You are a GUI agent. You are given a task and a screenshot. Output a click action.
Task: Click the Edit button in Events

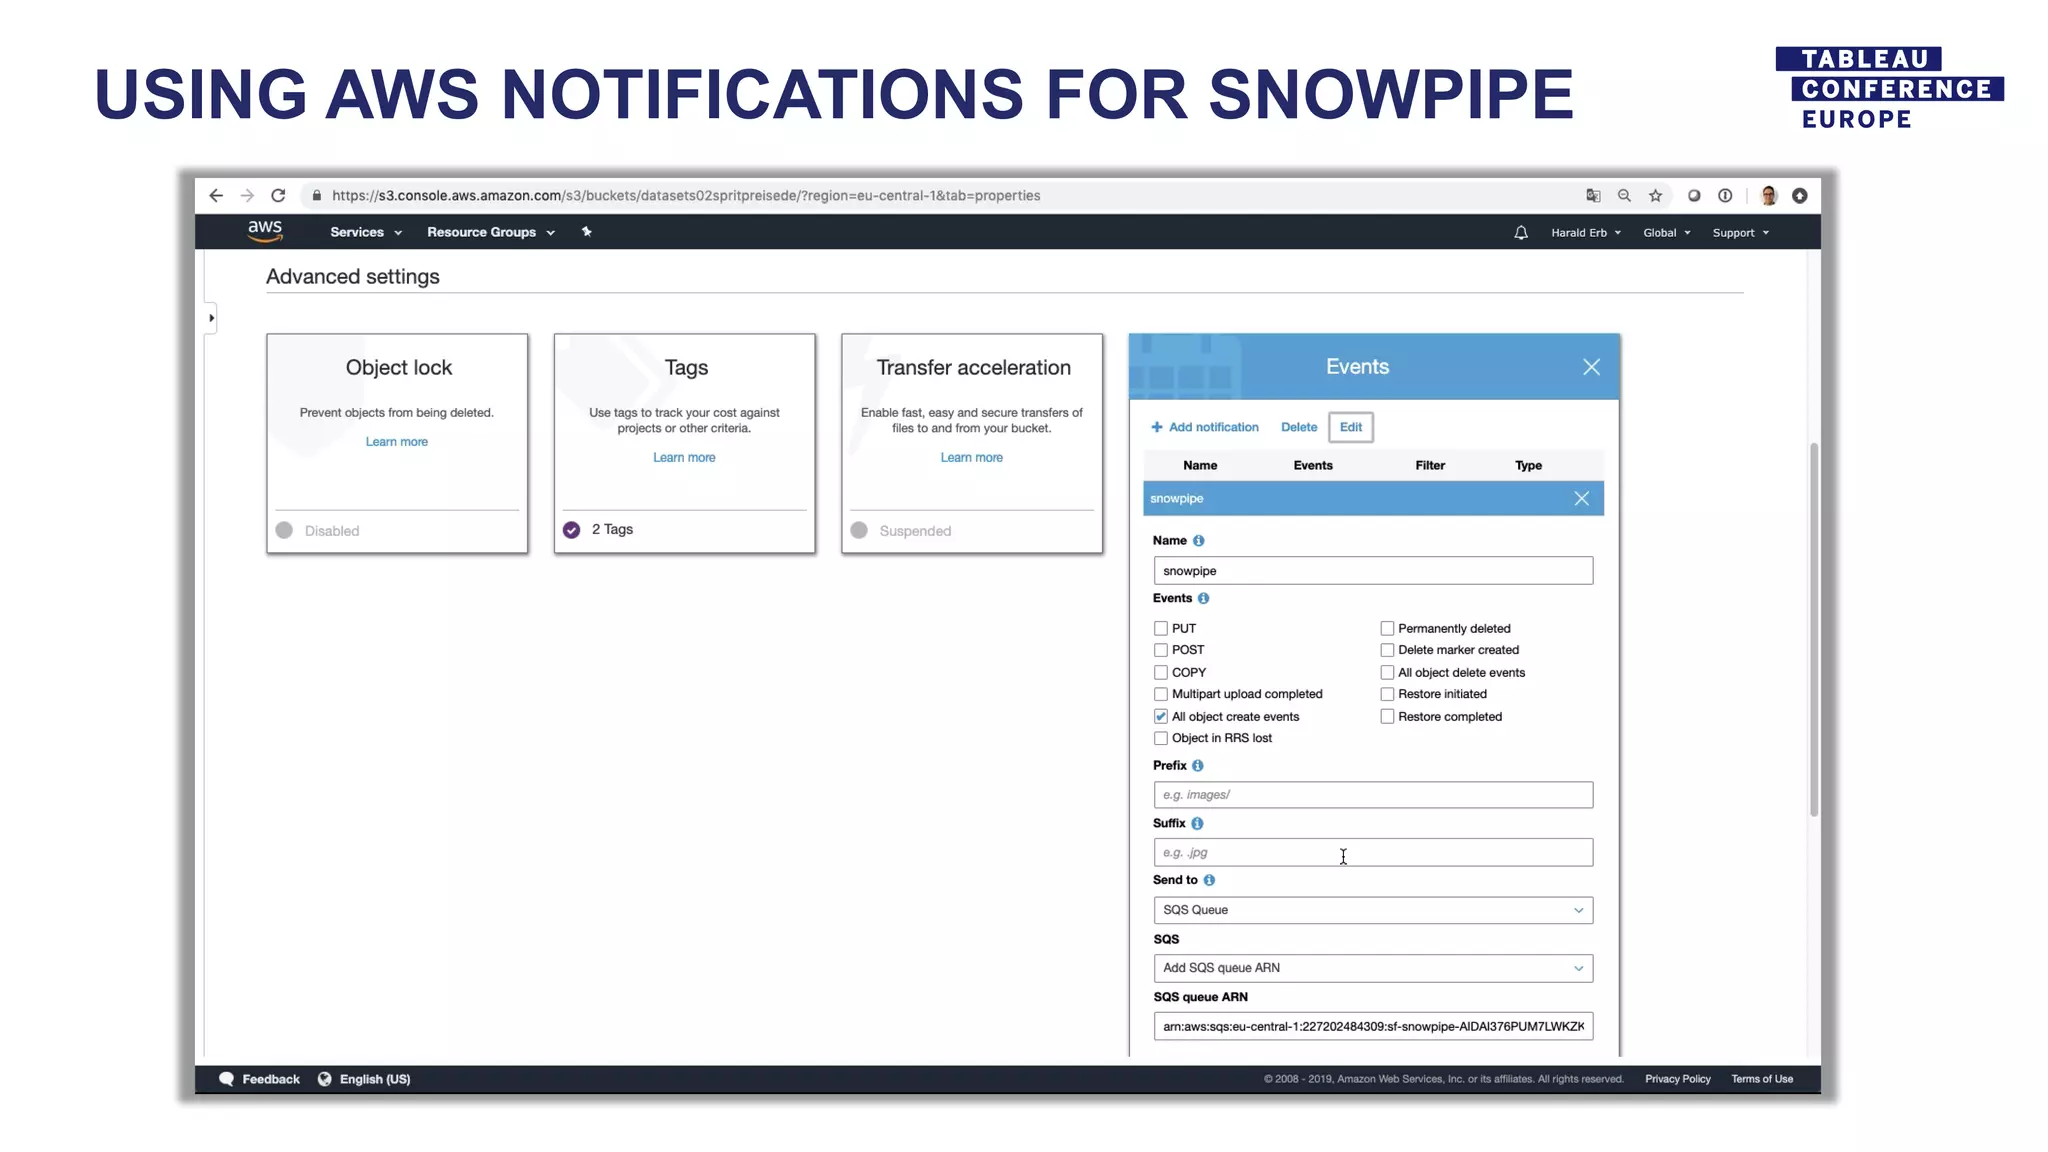[x=1351, y=427]
